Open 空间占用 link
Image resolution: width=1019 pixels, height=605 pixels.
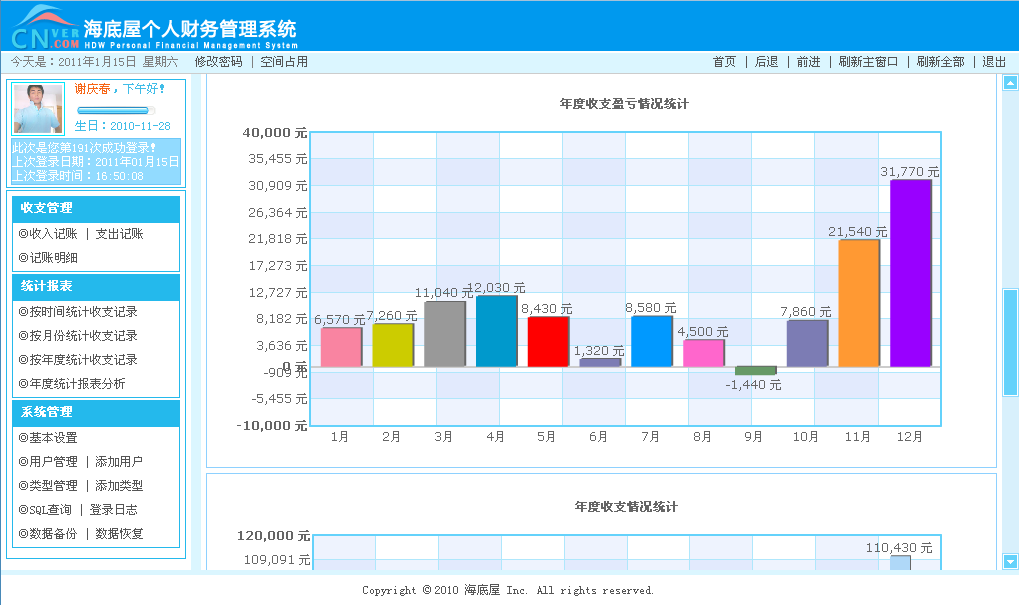284,62
